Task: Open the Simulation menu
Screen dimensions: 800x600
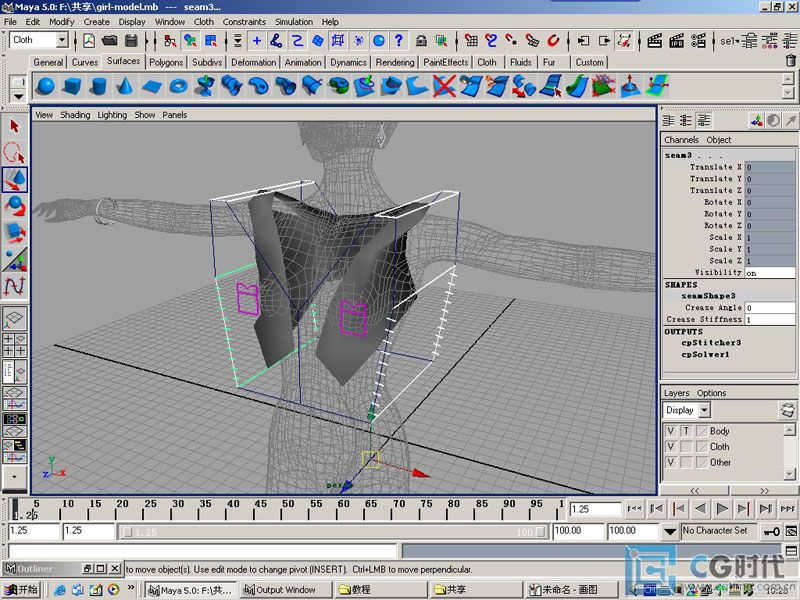Action: tap(294, 22)
